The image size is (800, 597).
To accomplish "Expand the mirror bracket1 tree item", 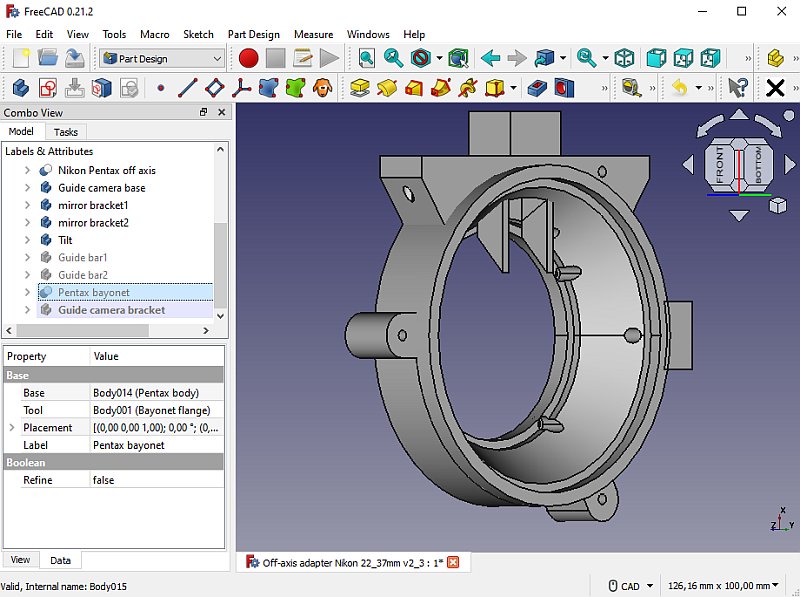I will point(28,205).
